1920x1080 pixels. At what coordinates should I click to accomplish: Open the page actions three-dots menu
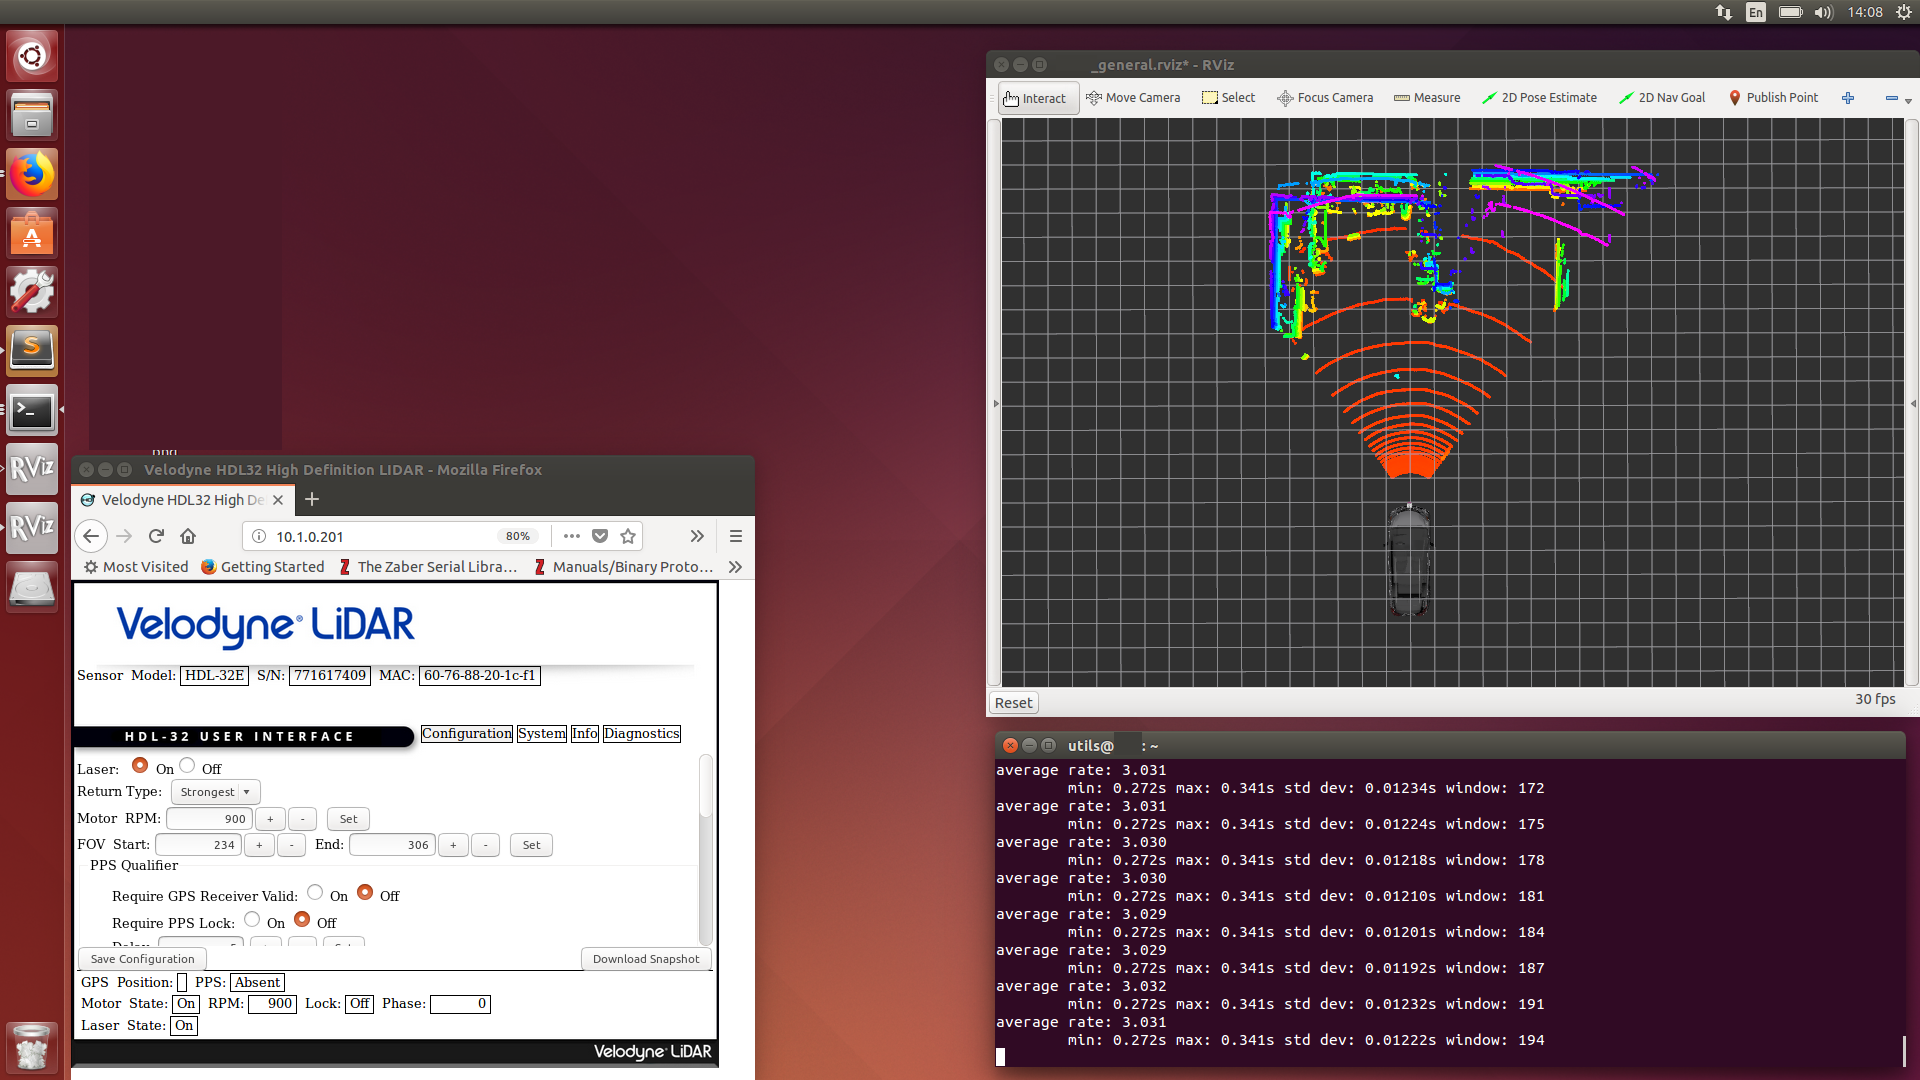pyautogui.click(x=572, y=536)
